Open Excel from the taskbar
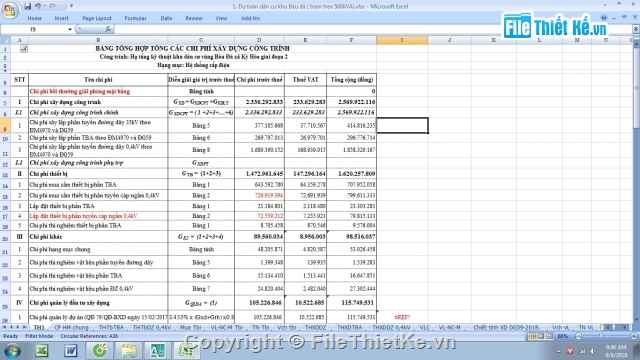The height and width of the screenshot is (360, 640). tap(42, 351)
